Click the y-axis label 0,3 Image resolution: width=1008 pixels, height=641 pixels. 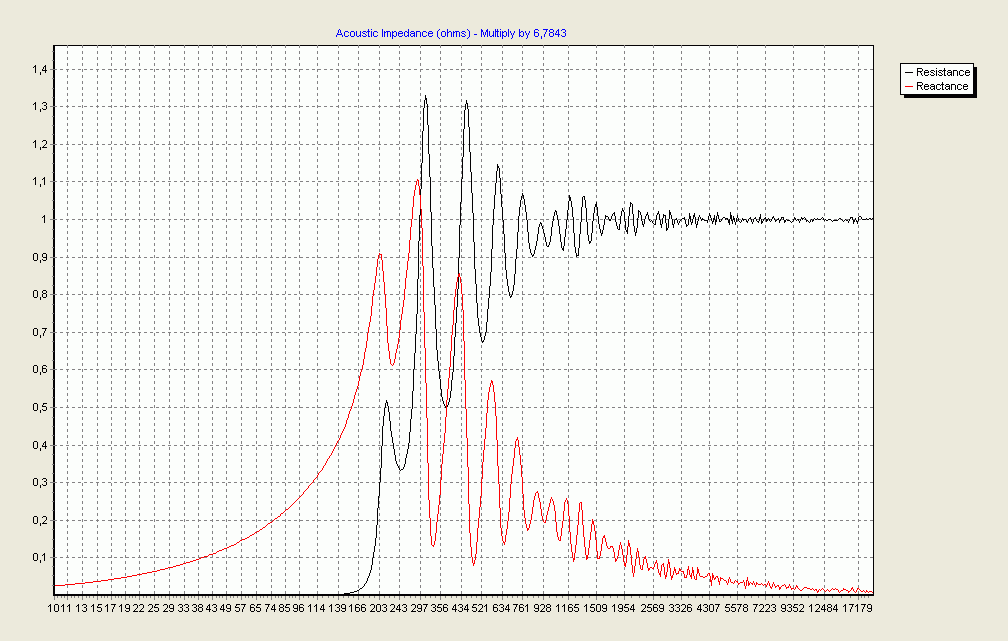coord(40,483)
